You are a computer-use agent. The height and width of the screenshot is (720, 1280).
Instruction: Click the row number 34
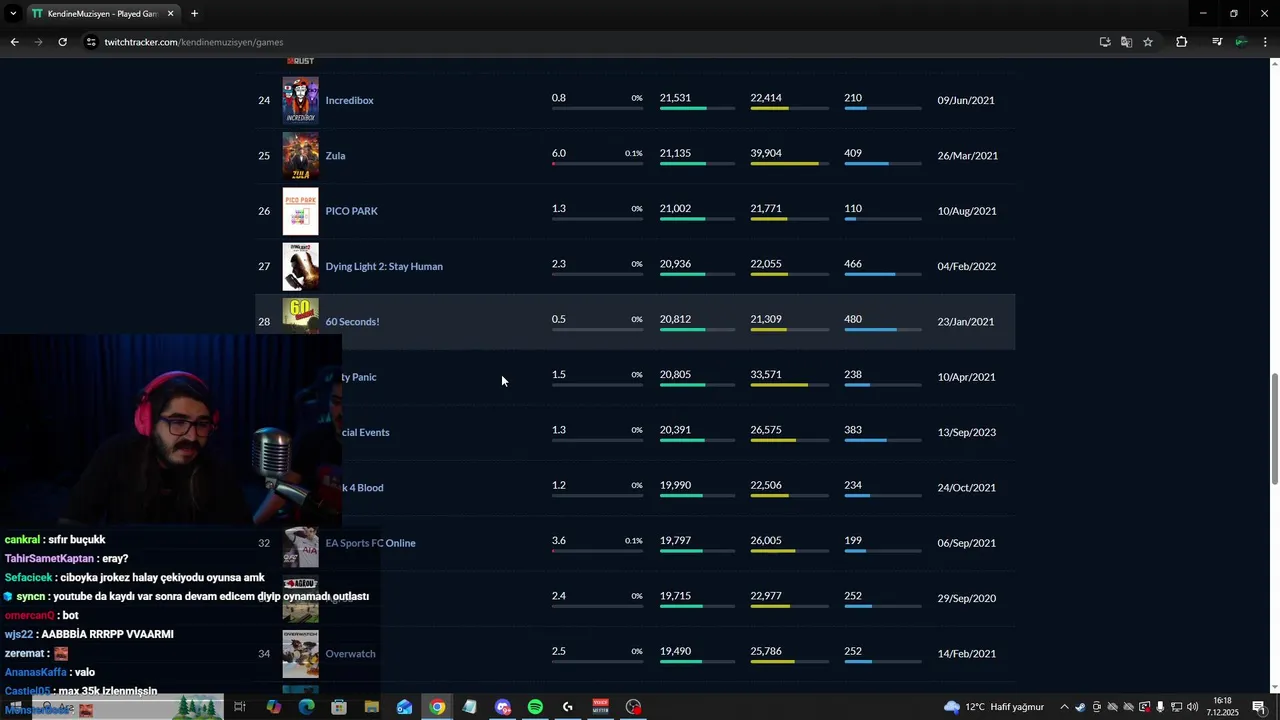pos(264,654)
